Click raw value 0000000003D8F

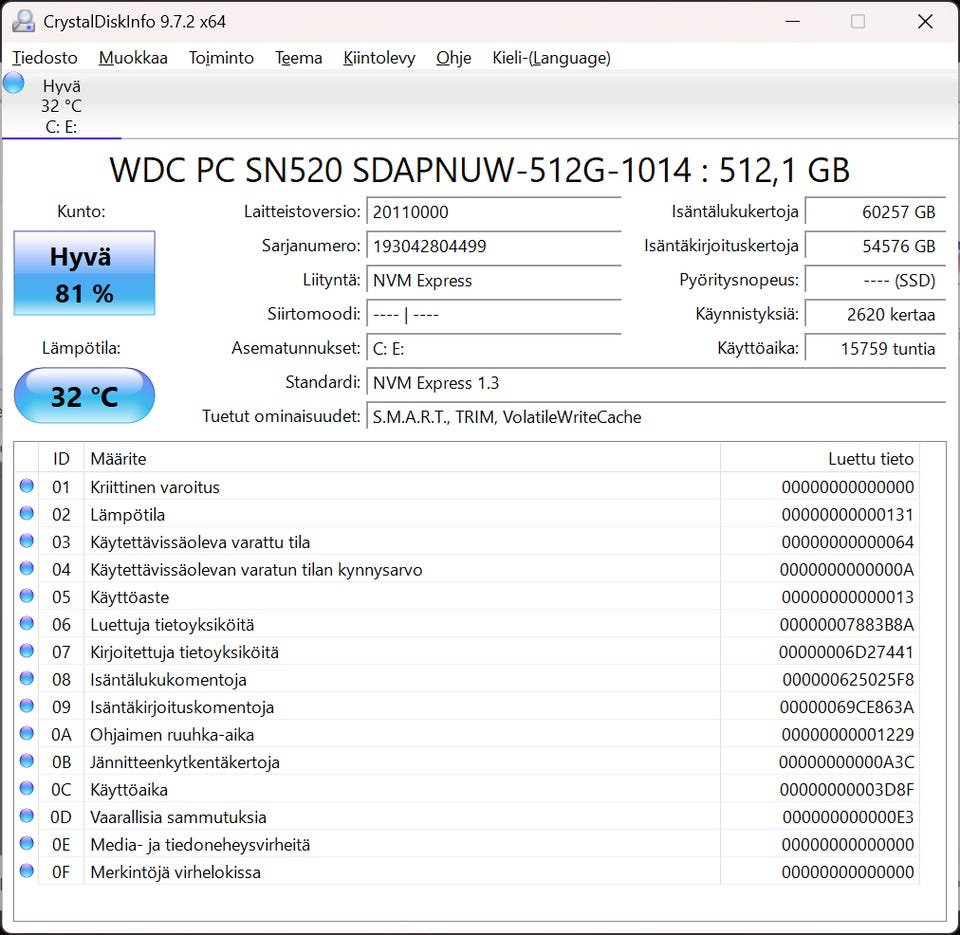[x=847, y=790]
